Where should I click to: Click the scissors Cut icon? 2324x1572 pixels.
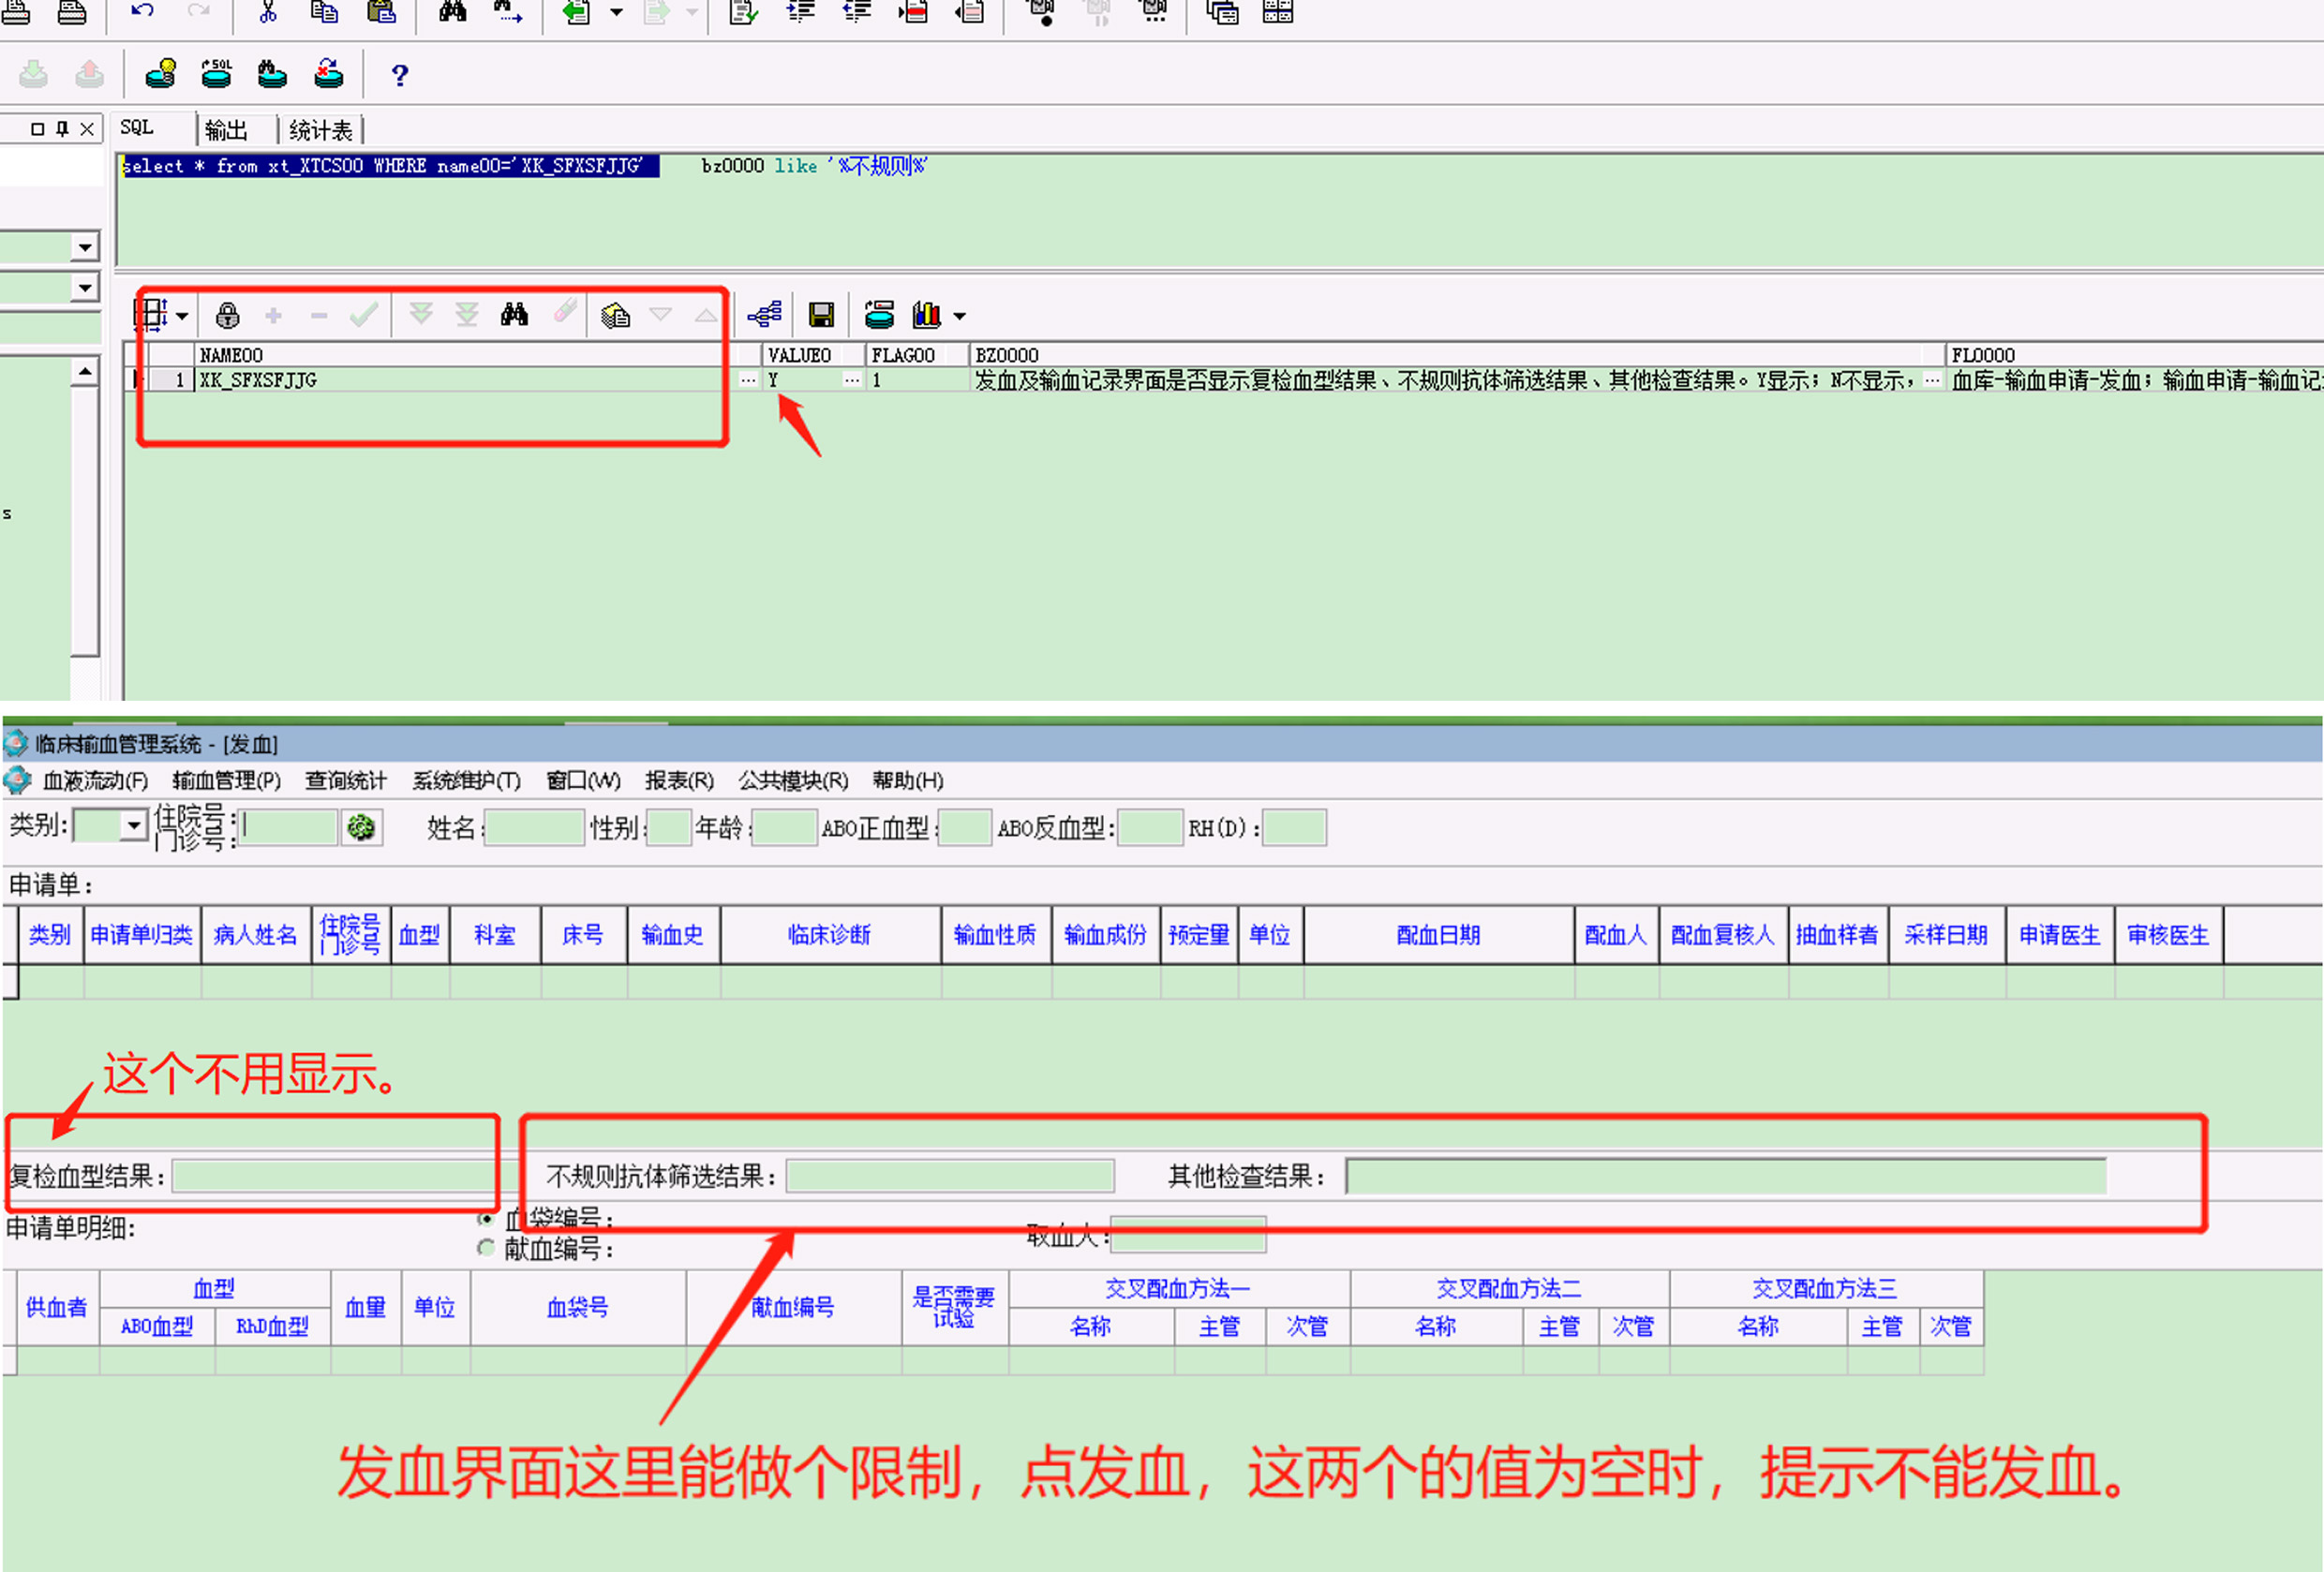pos(267,11)
